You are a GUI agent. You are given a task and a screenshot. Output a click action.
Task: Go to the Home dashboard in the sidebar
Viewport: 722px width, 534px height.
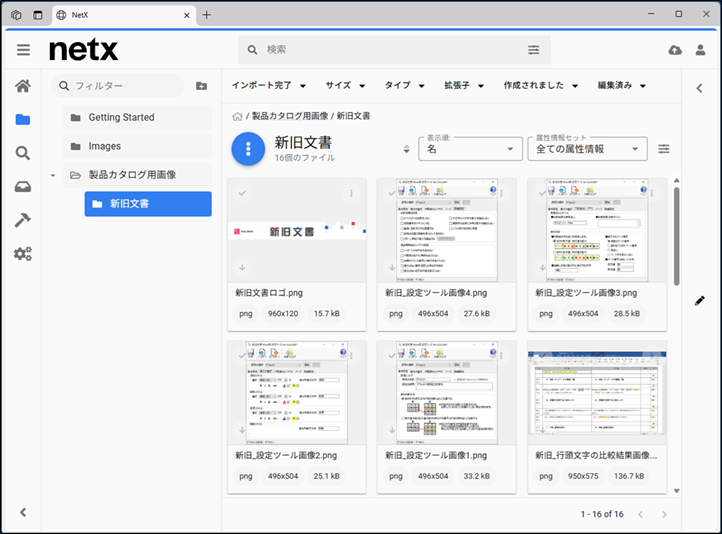(x=22, y=86)
